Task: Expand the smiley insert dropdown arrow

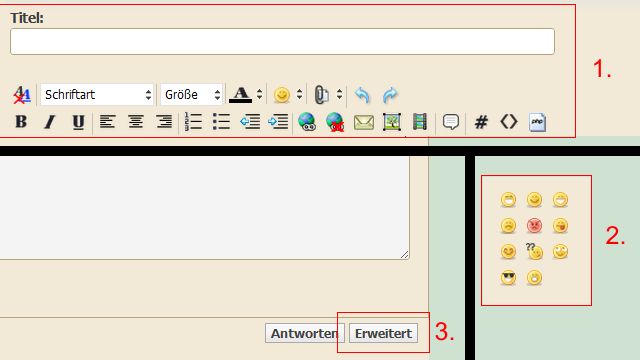Action: point(300,95)
